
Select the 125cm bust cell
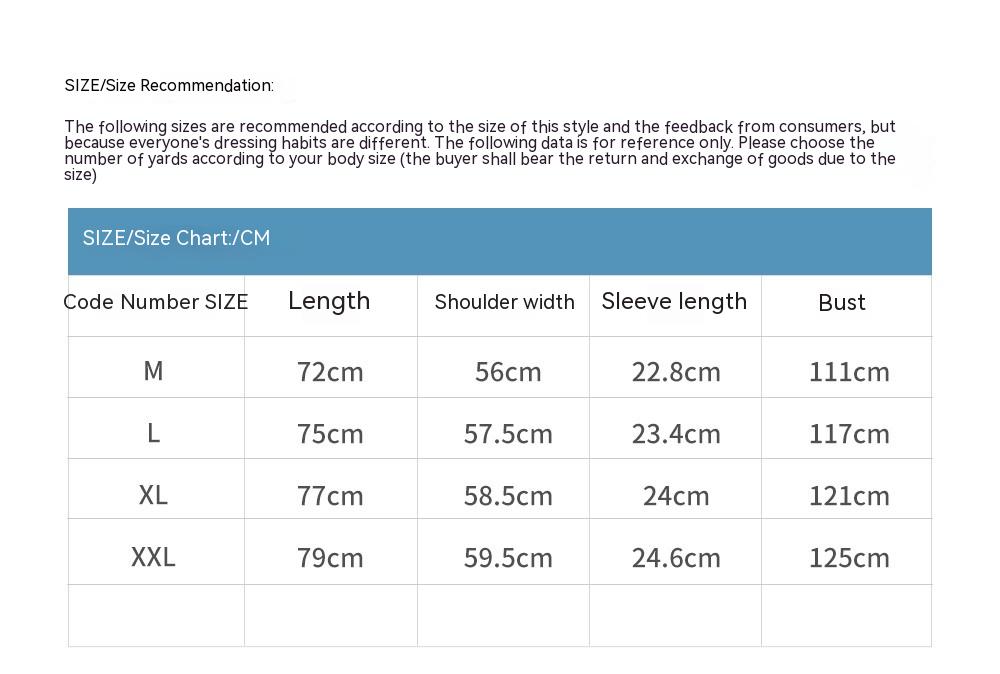pyautogui.click(x=849, y=558)
